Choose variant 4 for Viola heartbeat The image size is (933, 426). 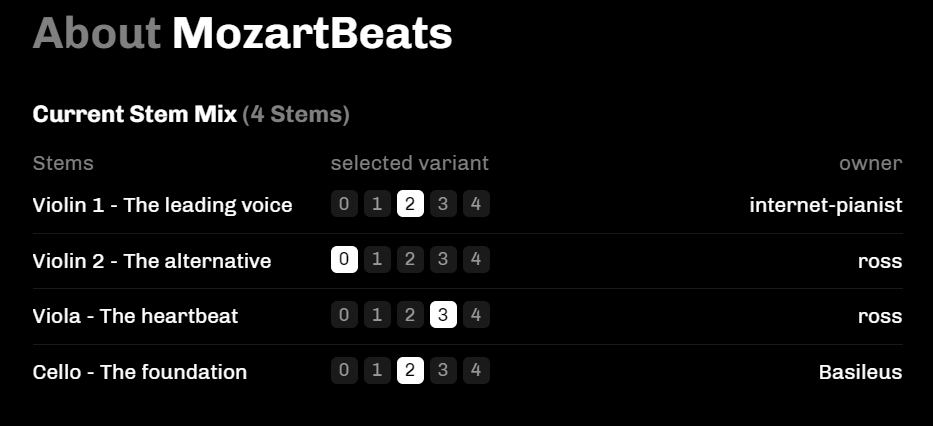pyautogui.click(x=476, y=316)
